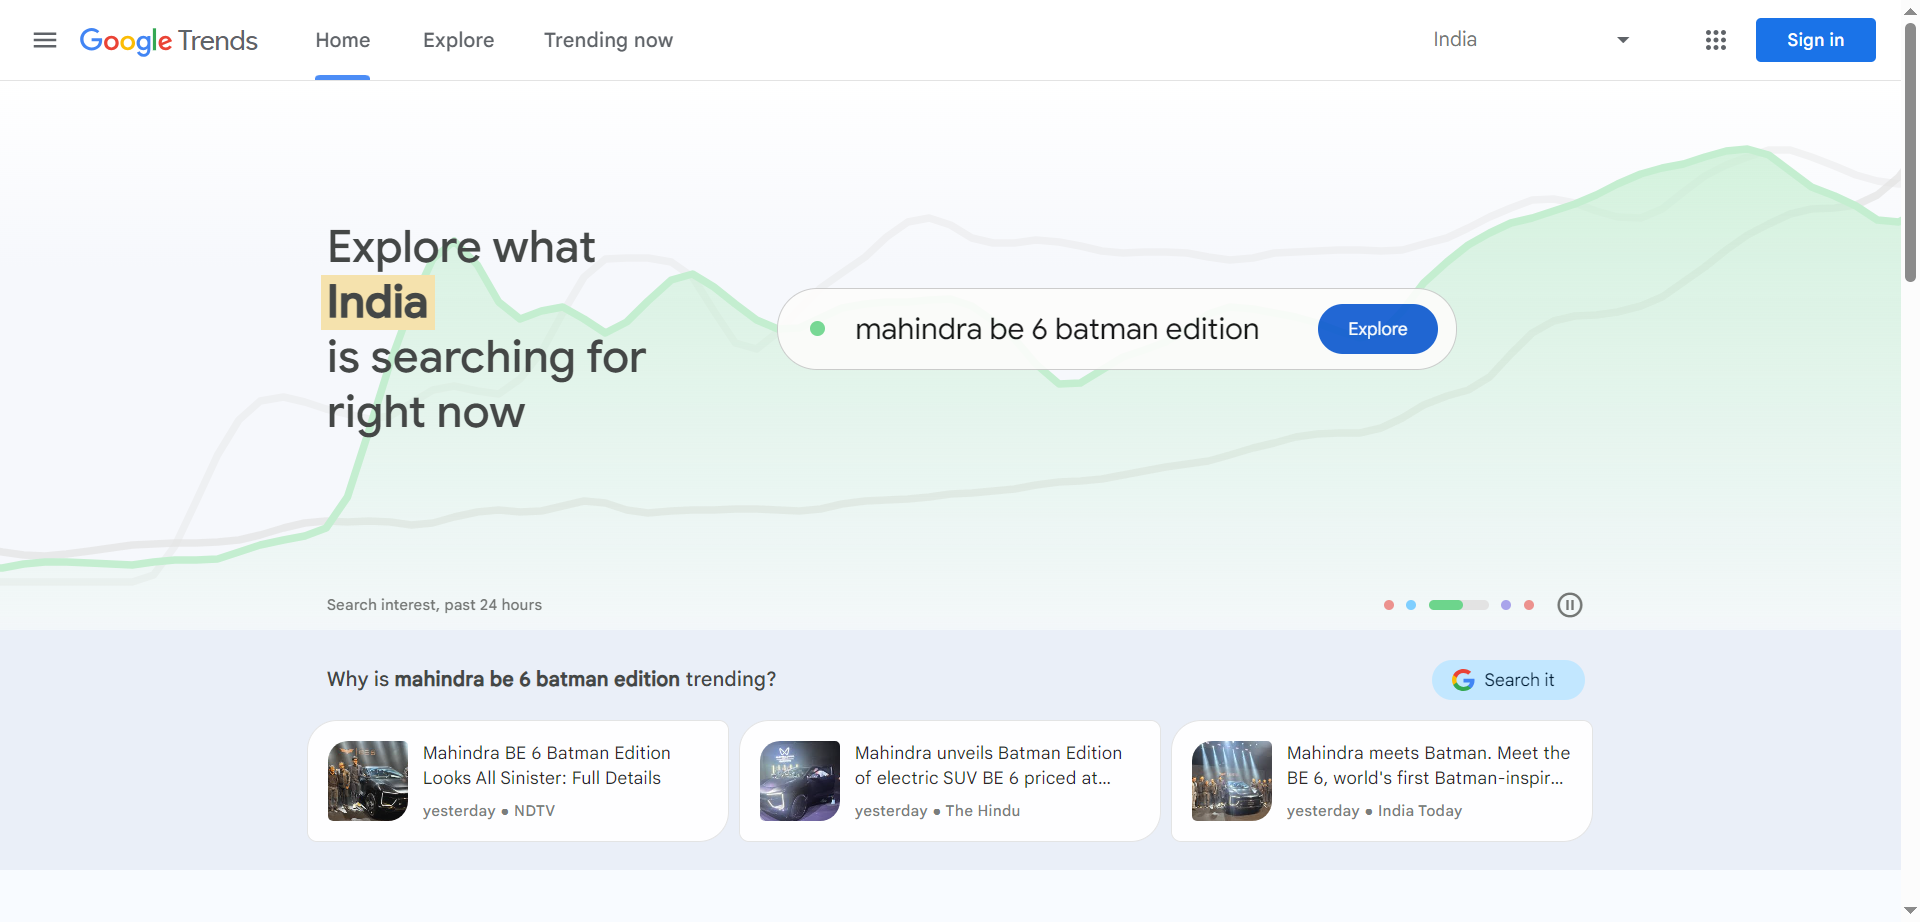Viewport: 1920px width, 922px height.
Task: Open the India Today Batman article
Action: coord(1382,781)
